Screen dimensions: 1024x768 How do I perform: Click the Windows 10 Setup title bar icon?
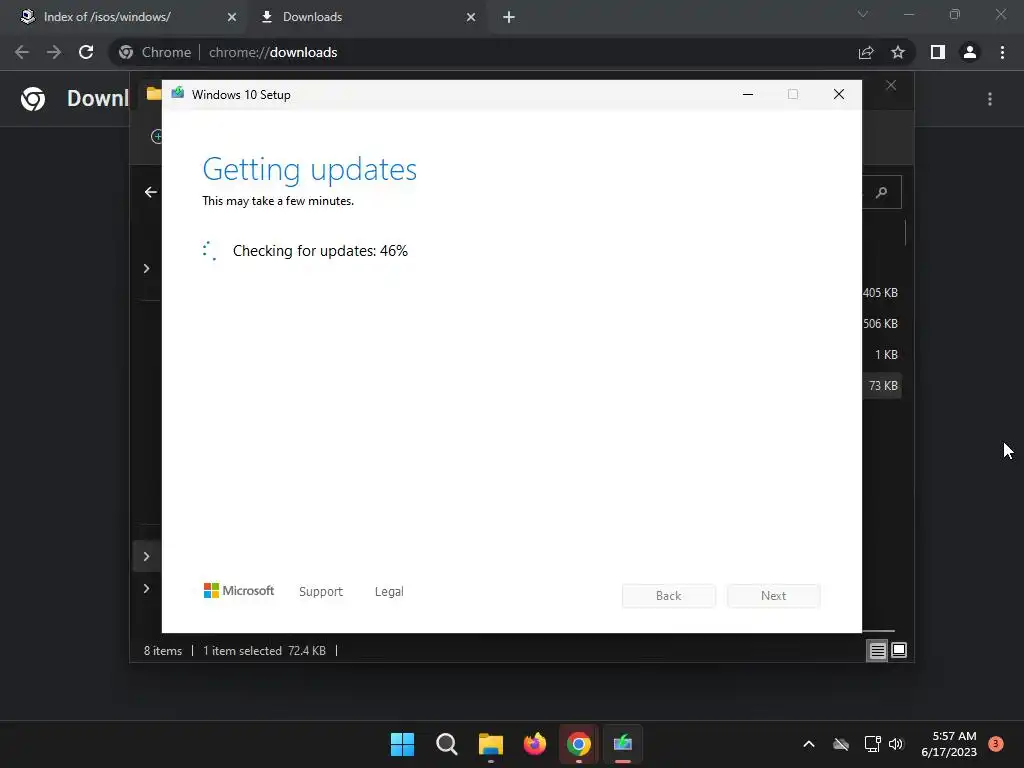coord(178,93)
